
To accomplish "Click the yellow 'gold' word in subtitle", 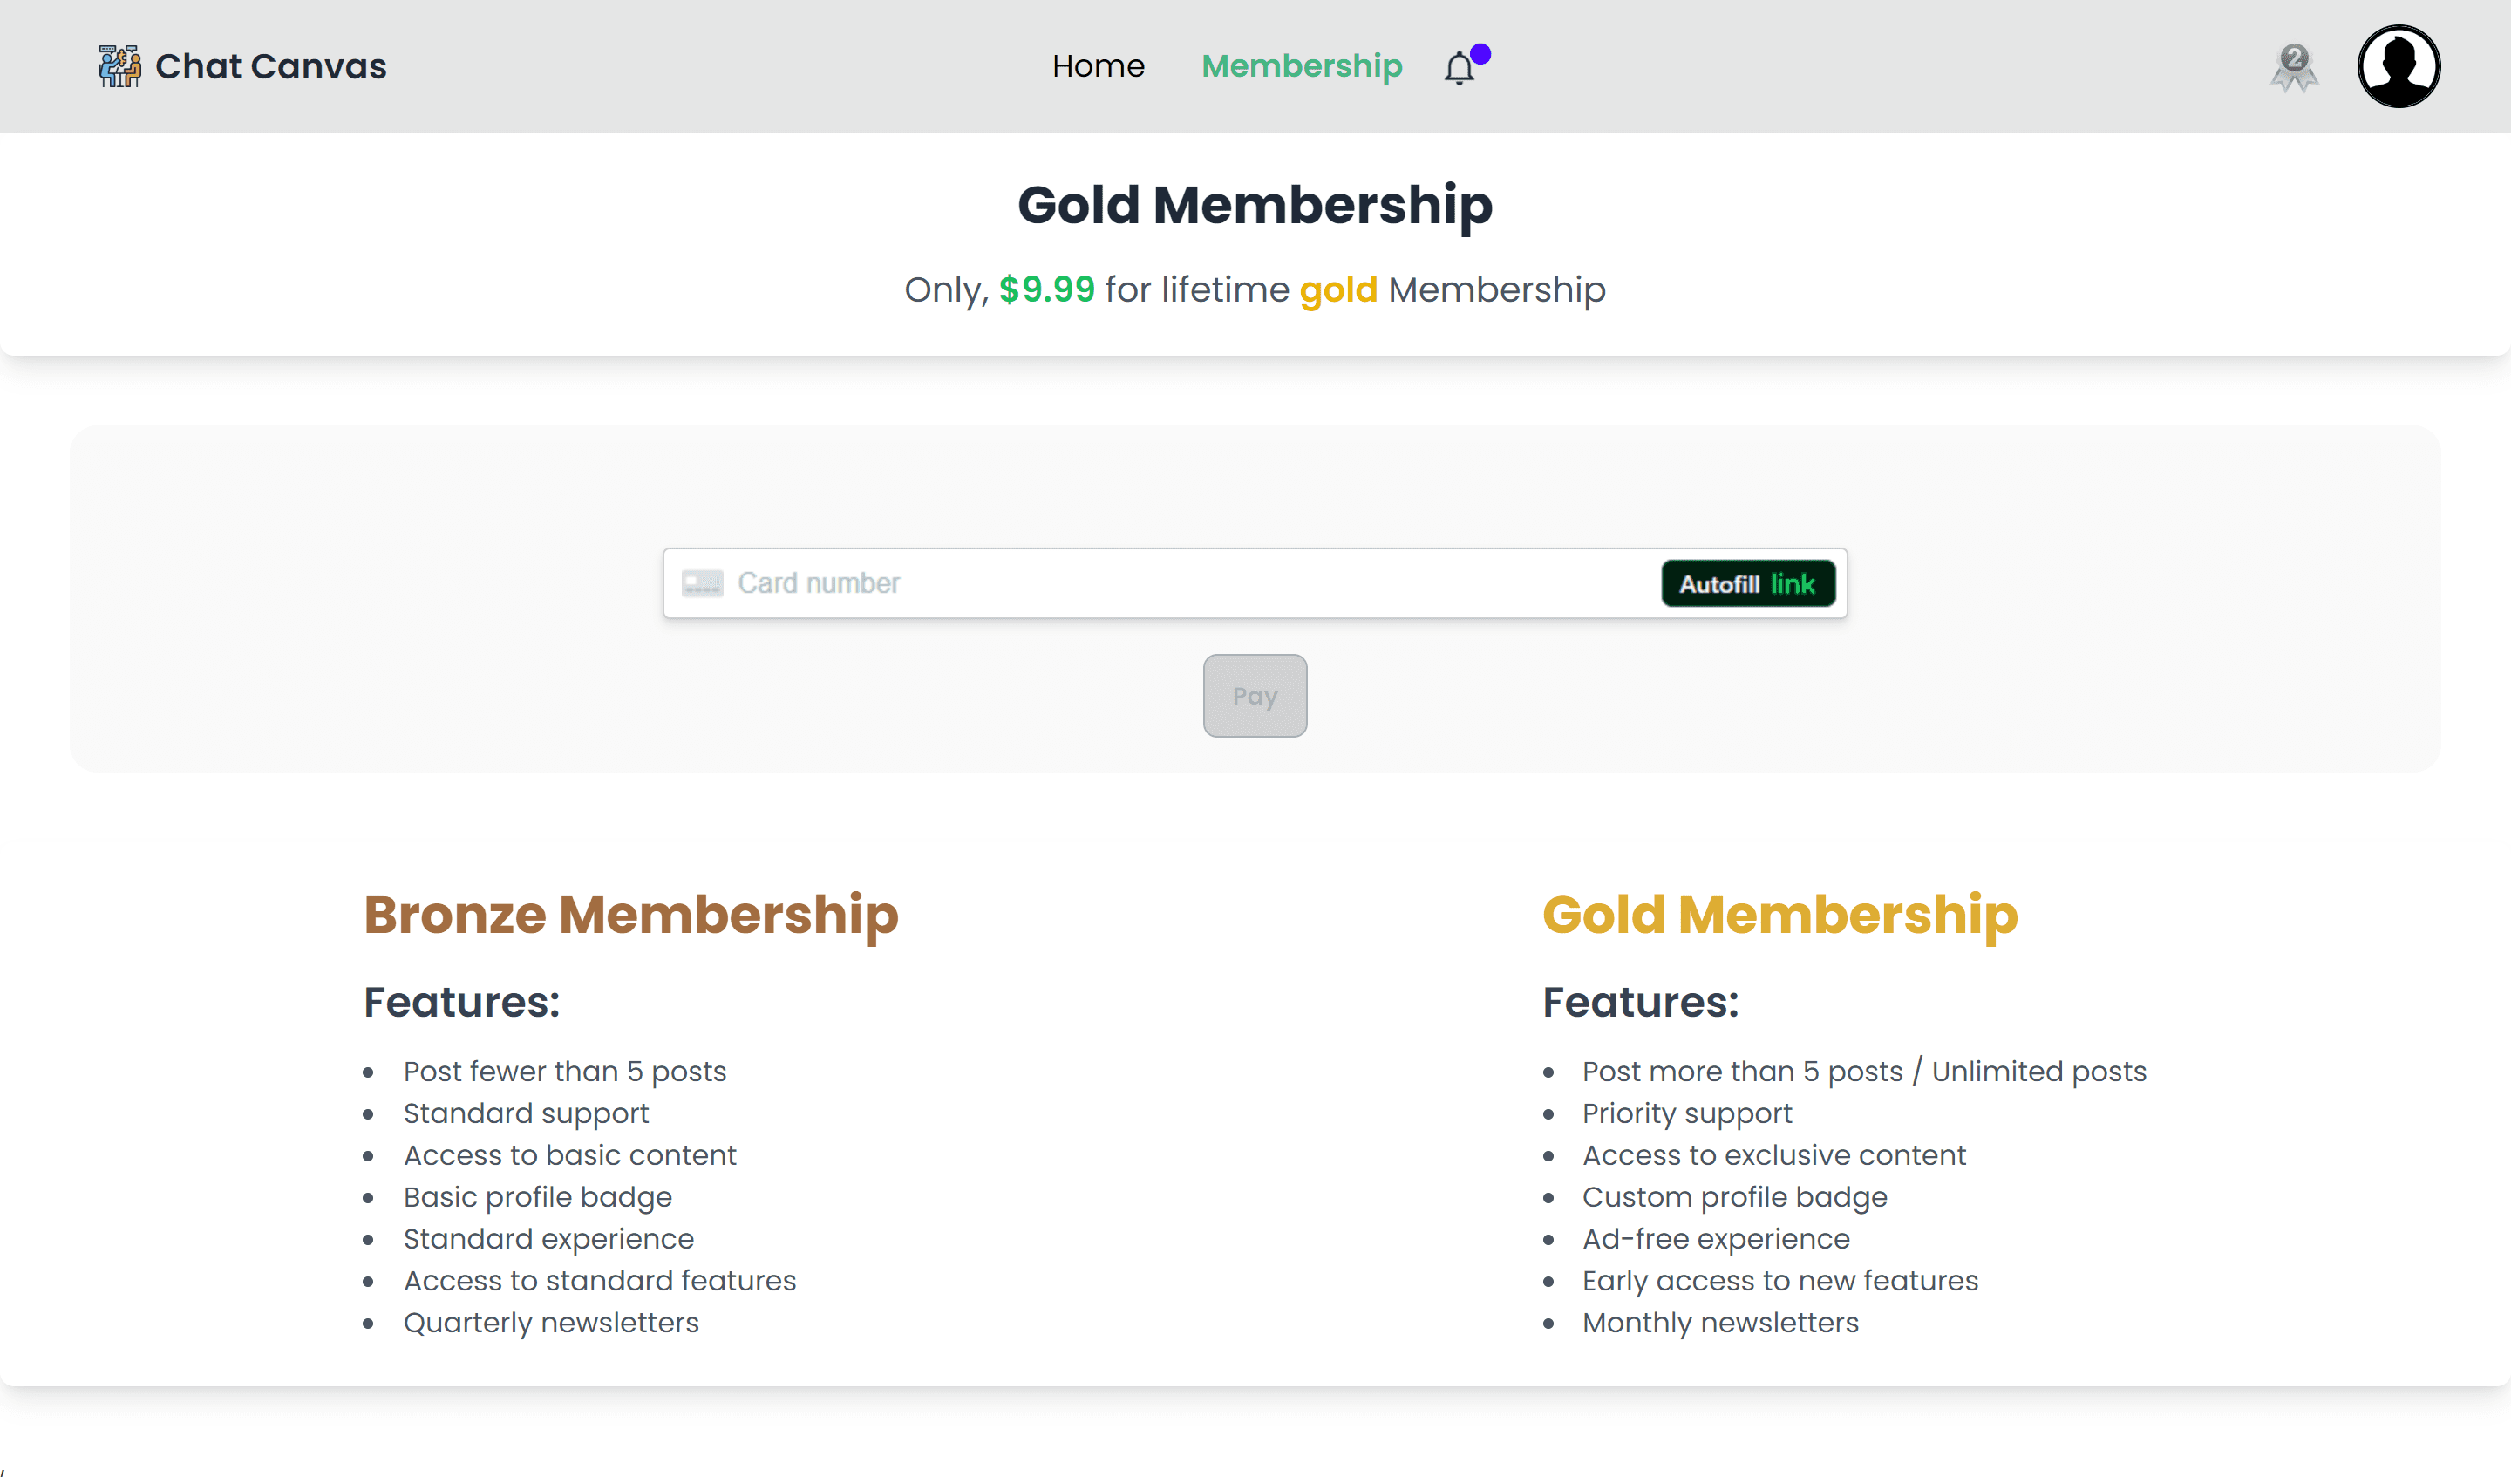I will pyautogui.click(x=1338, y=290).
